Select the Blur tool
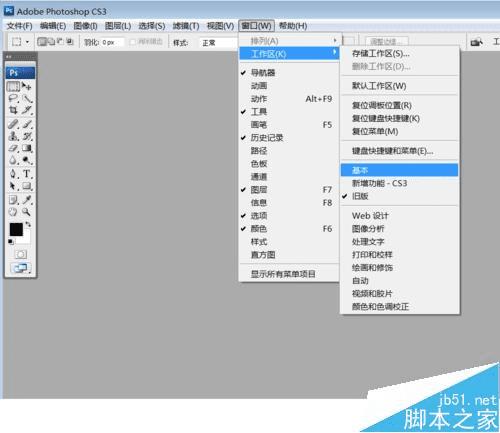The width and height of the screenshot is (500, 433). pyautogui.click(x=13, y=160)
